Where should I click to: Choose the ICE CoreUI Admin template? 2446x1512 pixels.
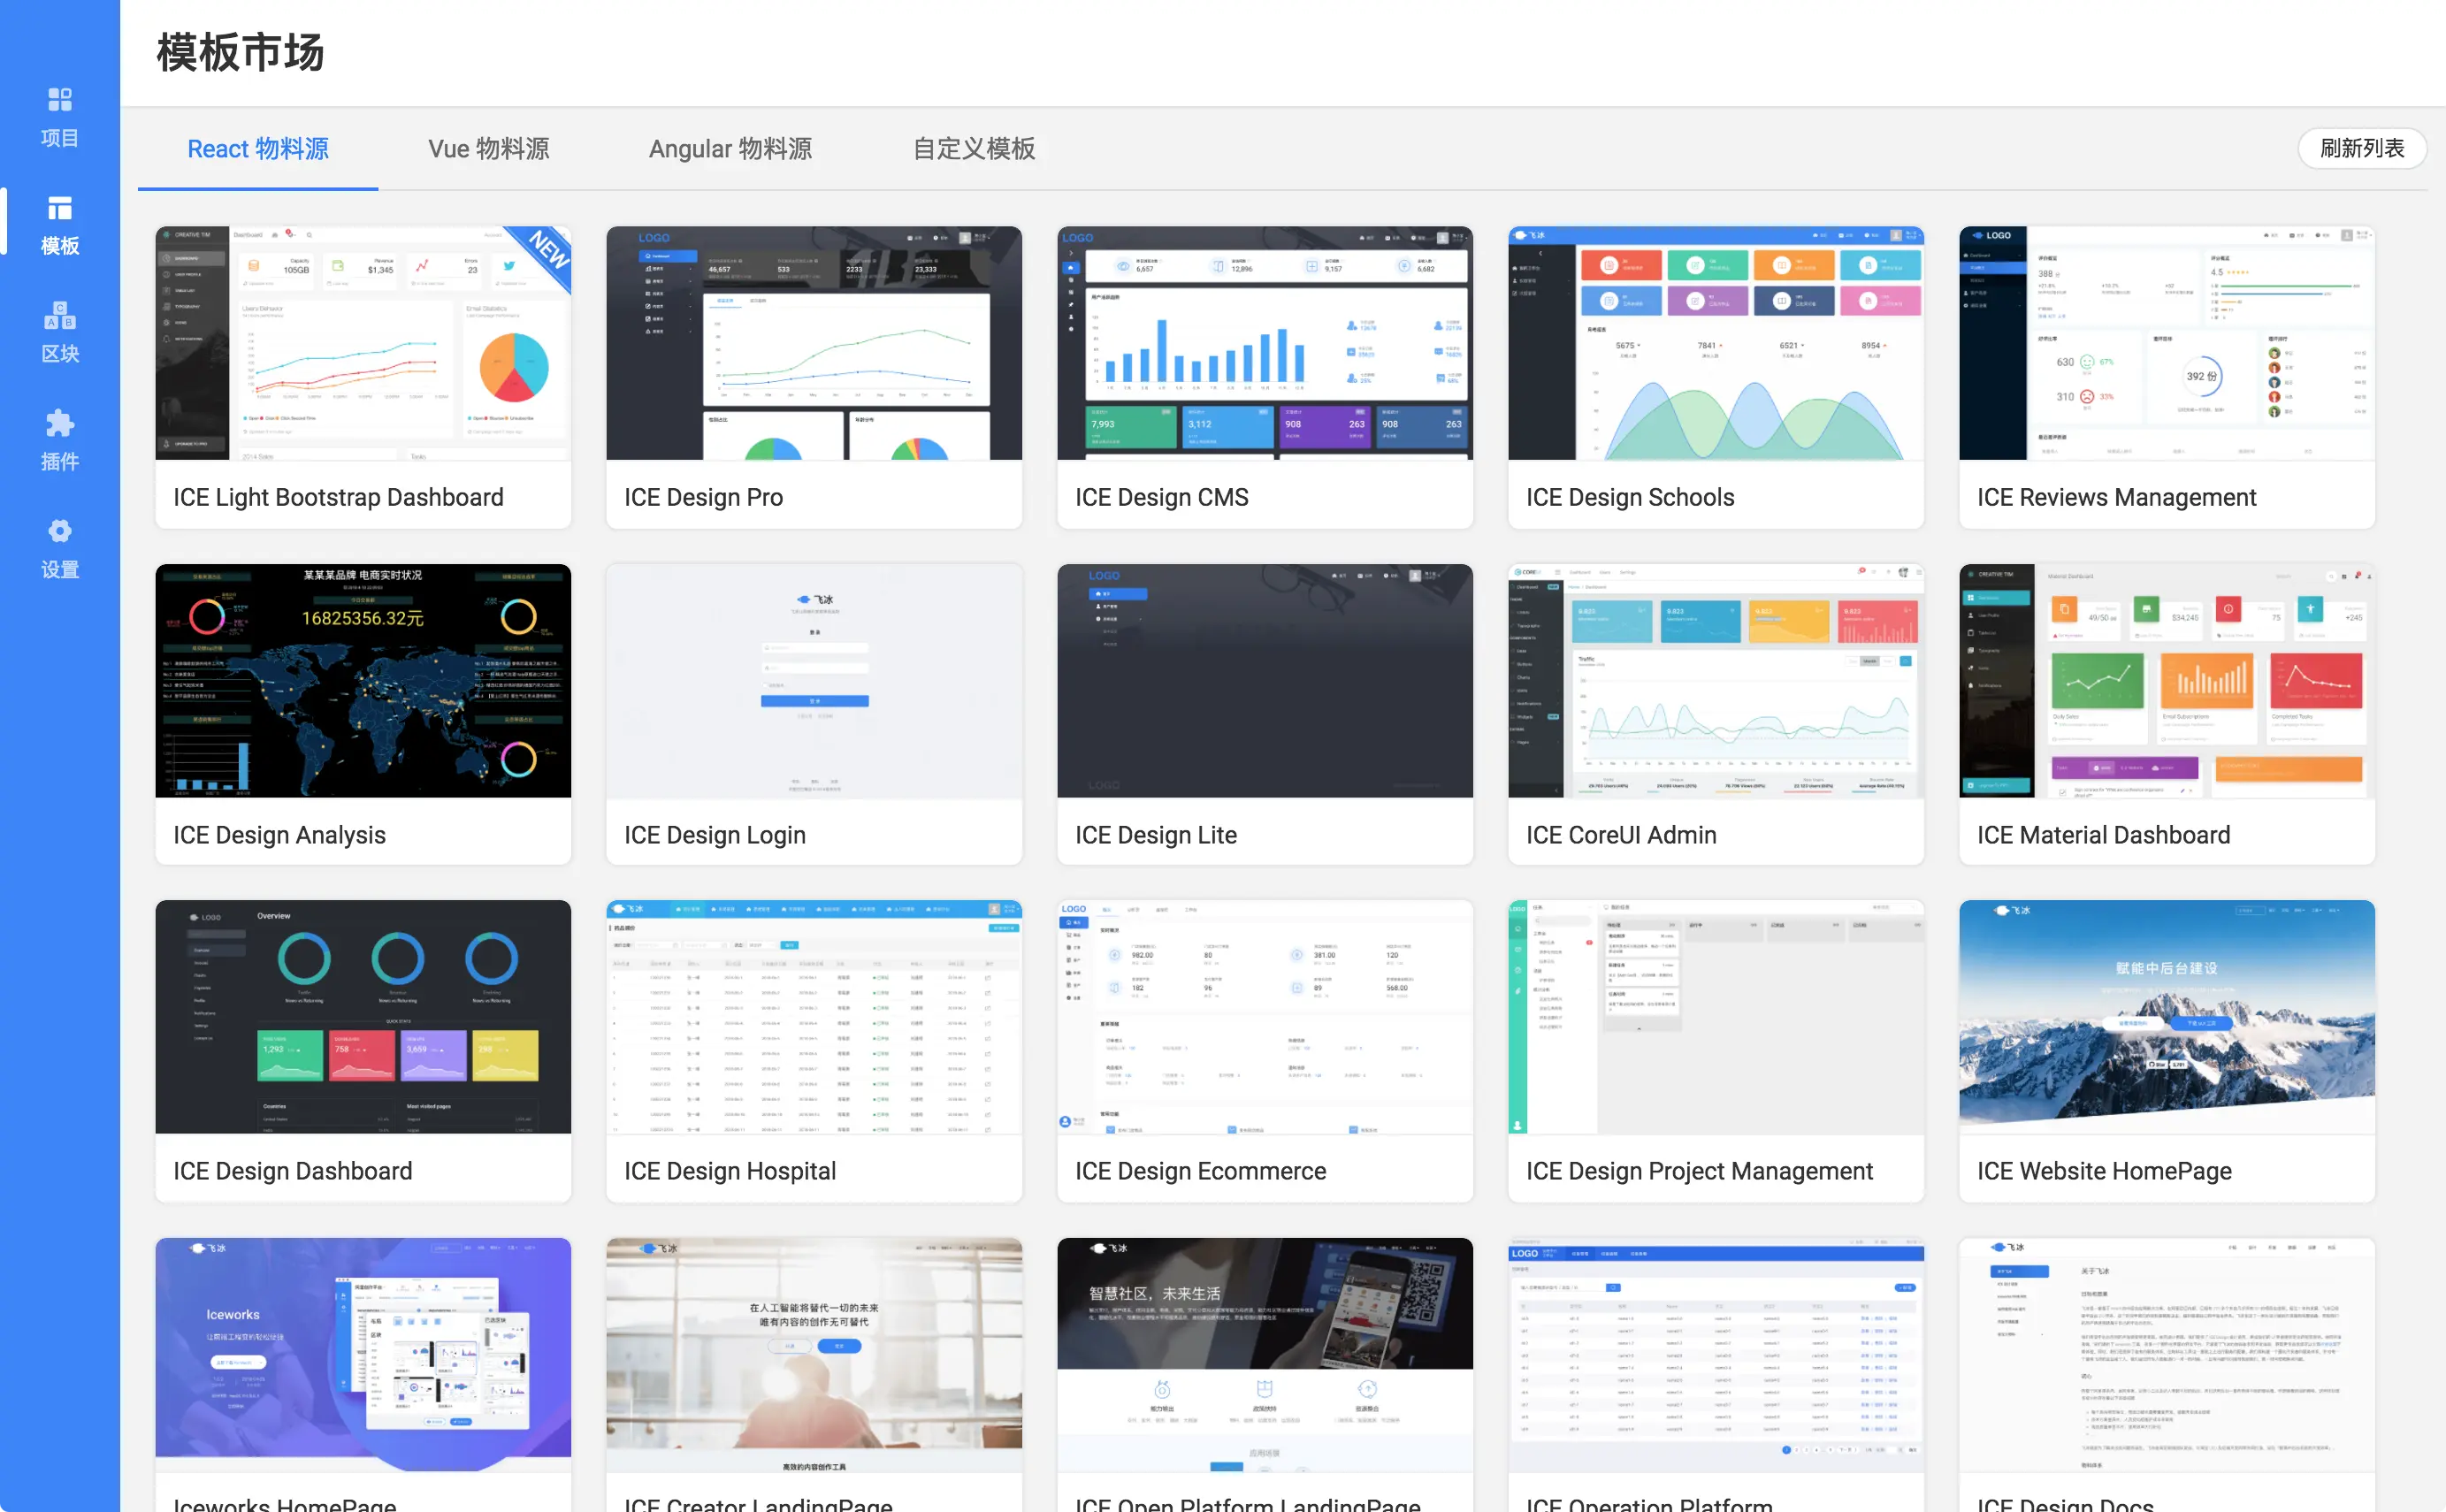(1715, 681)
